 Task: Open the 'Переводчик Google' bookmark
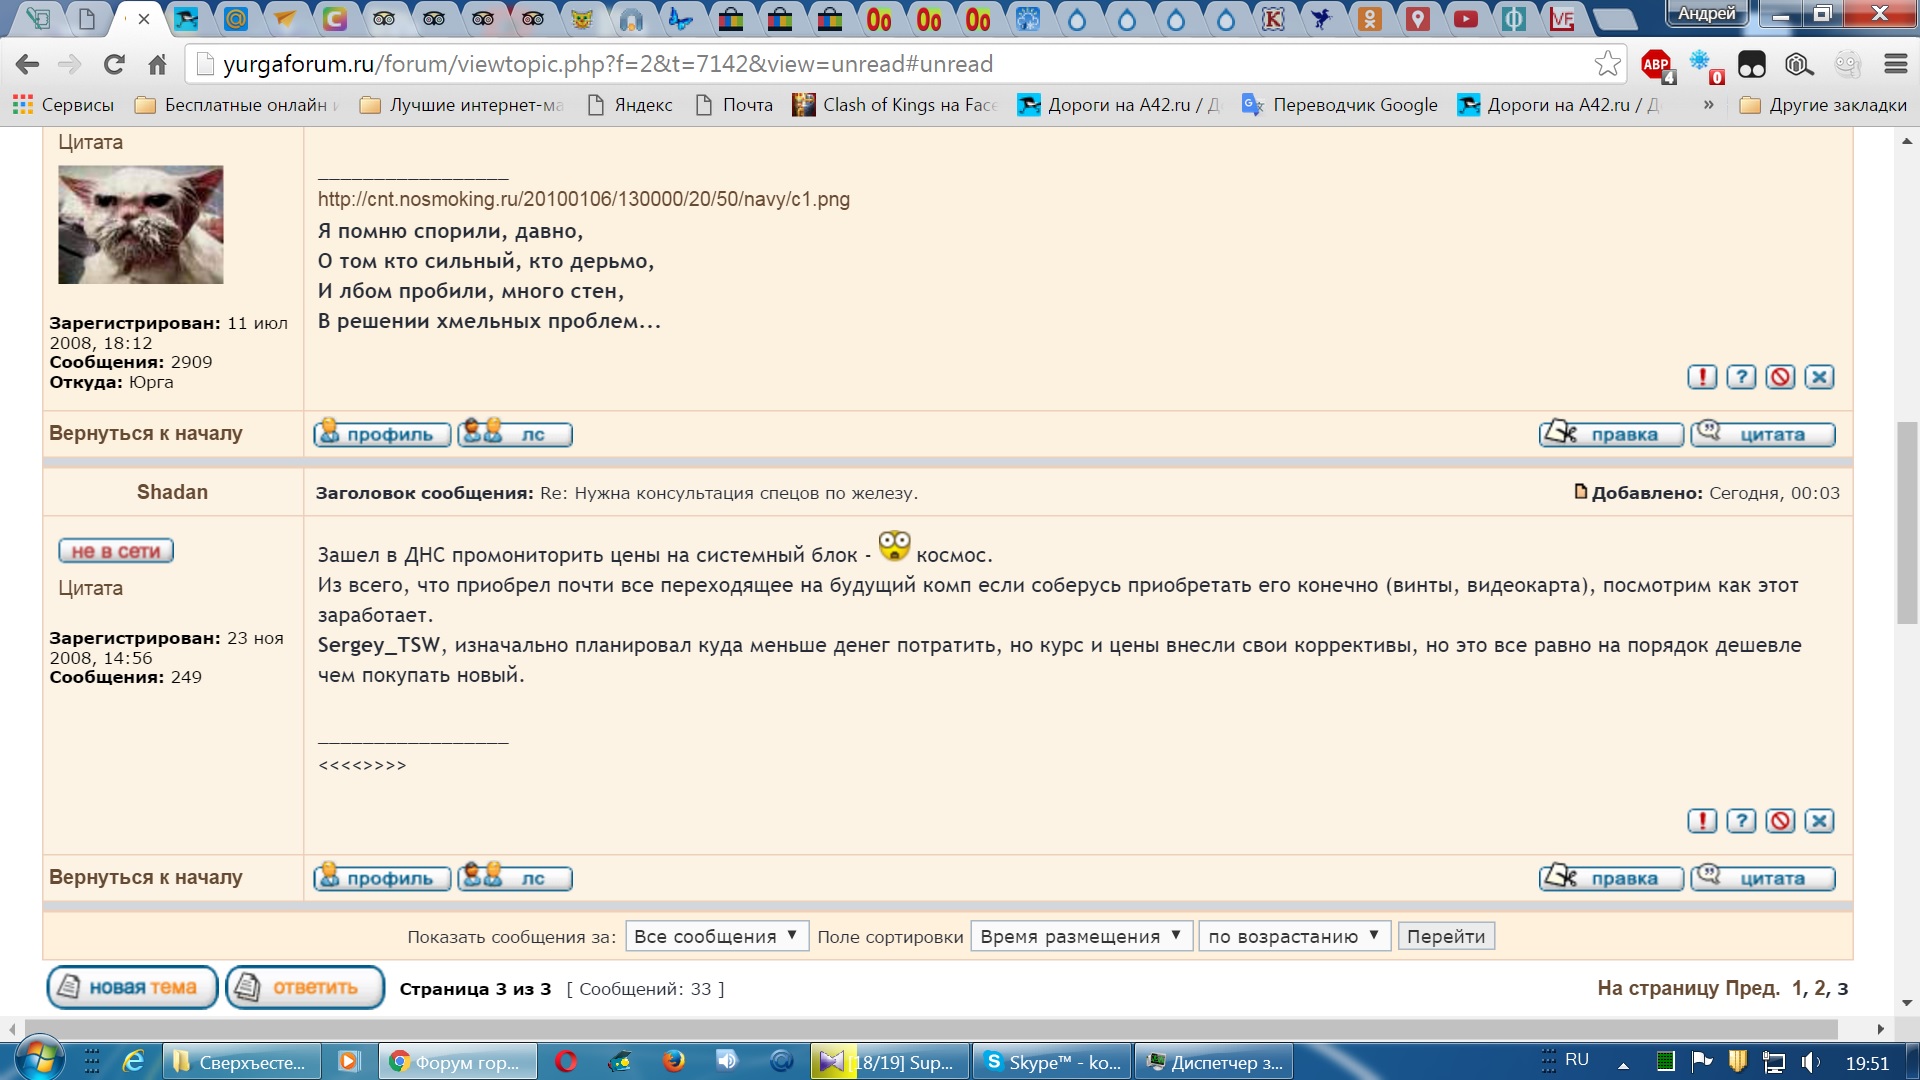point(1340,105)
